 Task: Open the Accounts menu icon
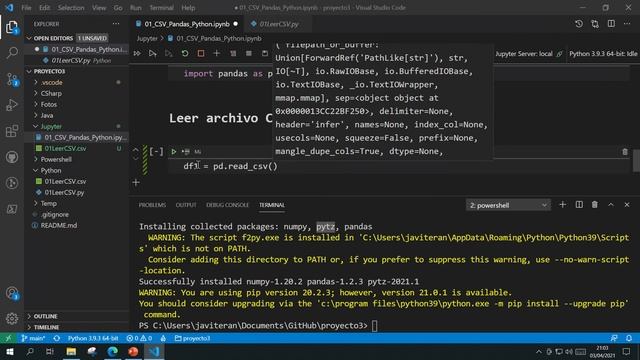point(12,293)
